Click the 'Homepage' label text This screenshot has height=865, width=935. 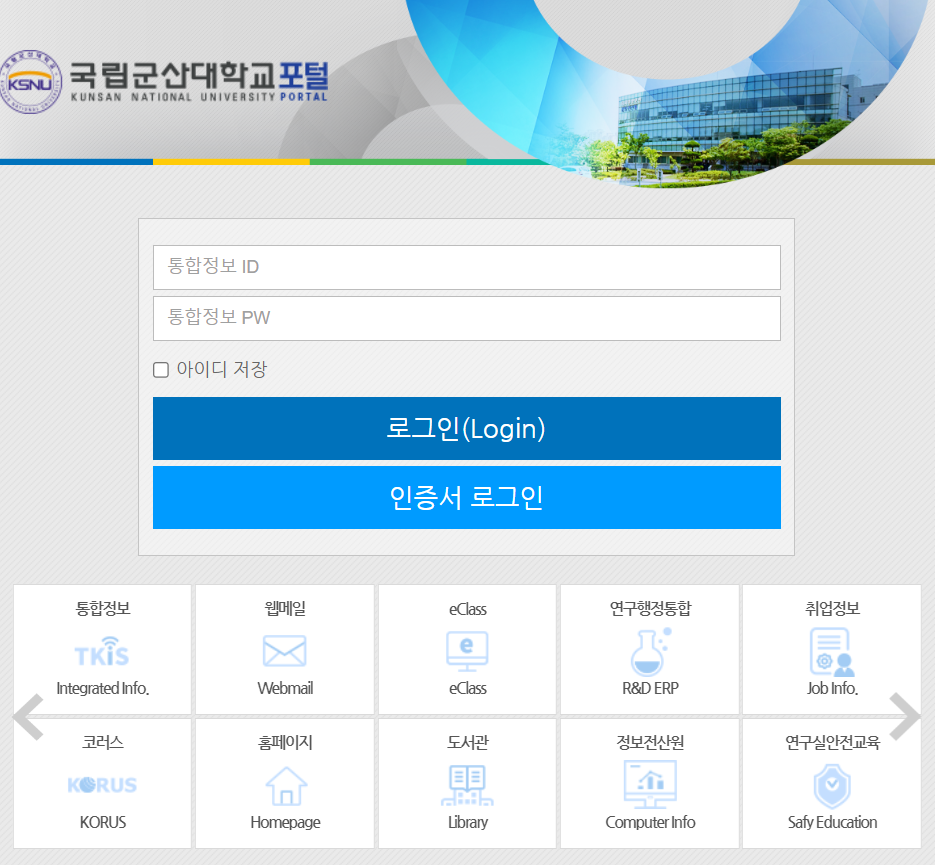click(x=285, y=823)
